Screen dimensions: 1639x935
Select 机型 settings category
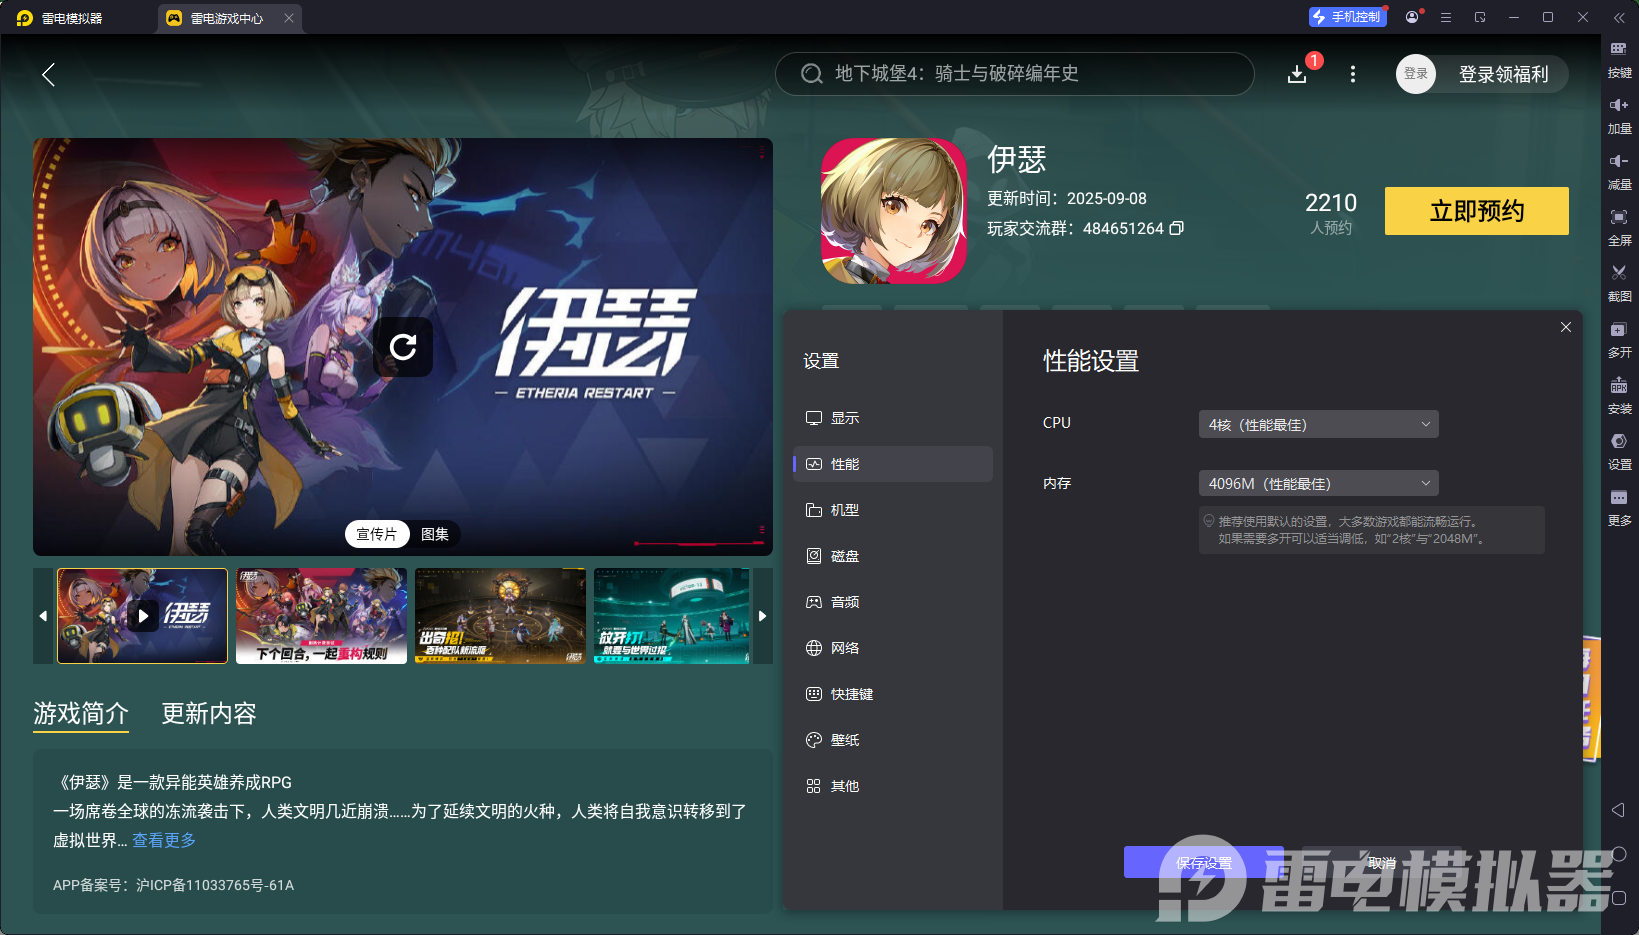pyautogui.click(x=893, y=510)
